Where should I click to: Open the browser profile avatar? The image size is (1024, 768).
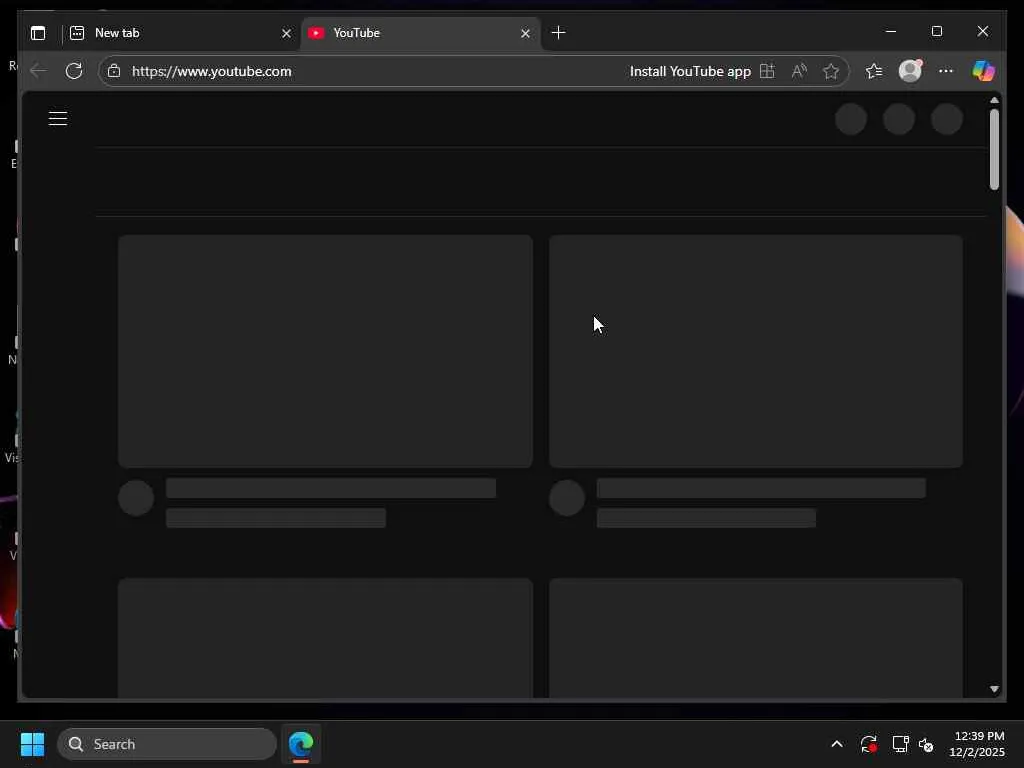coord(910,71)
